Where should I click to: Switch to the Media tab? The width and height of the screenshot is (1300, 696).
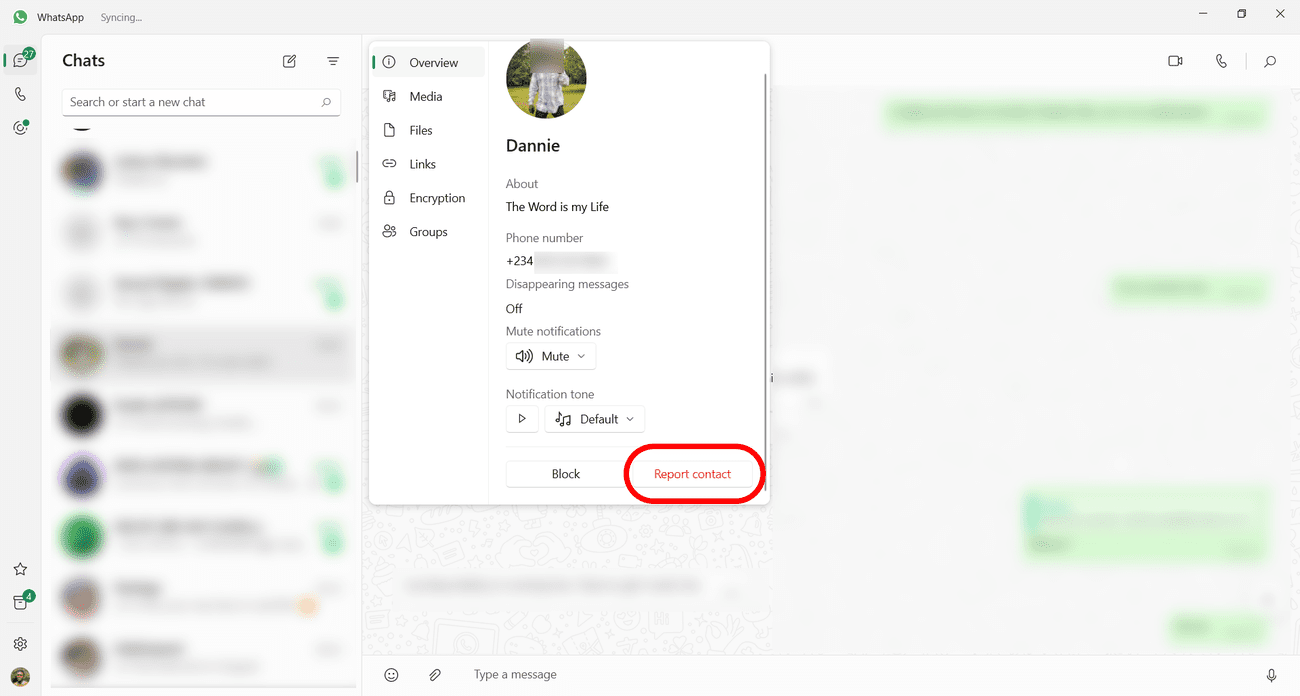tap(425, 96)
